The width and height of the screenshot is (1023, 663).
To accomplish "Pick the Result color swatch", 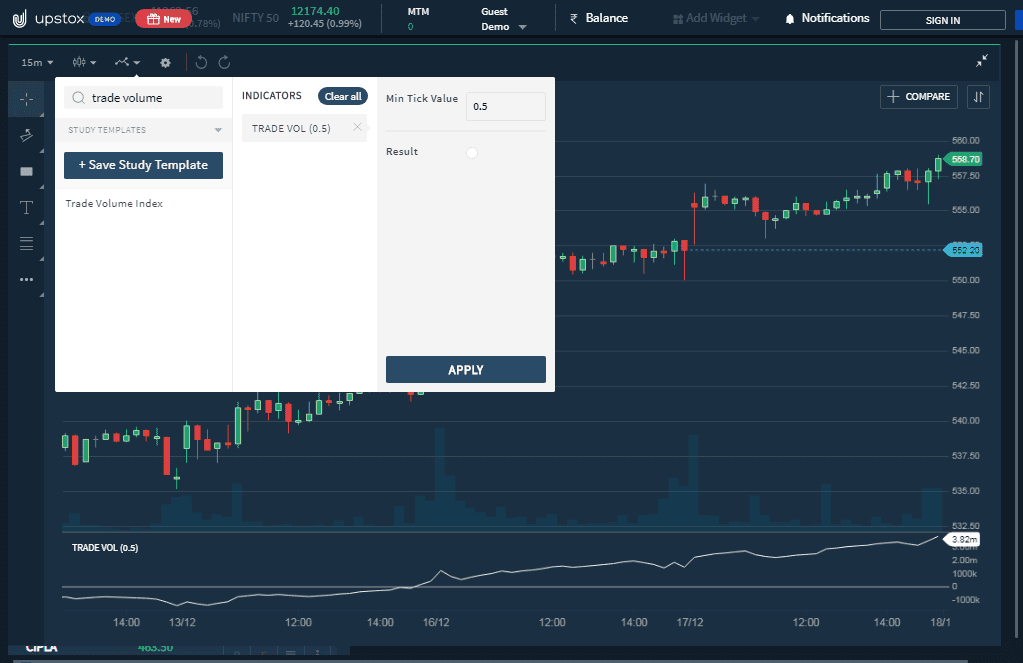I will tap(472, 153).
